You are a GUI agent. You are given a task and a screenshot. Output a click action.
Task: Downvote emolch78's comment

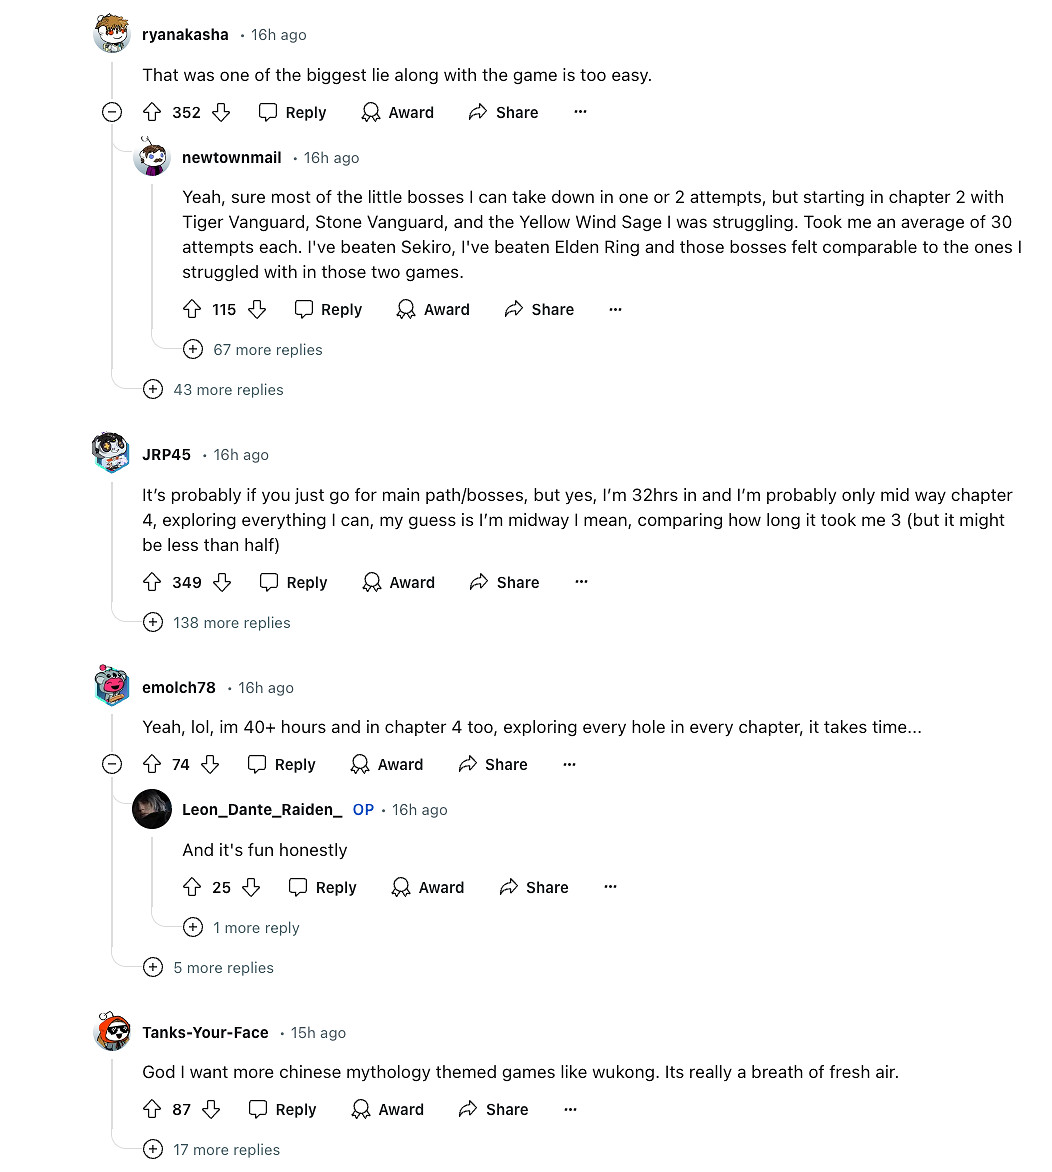tap(210, 765)
